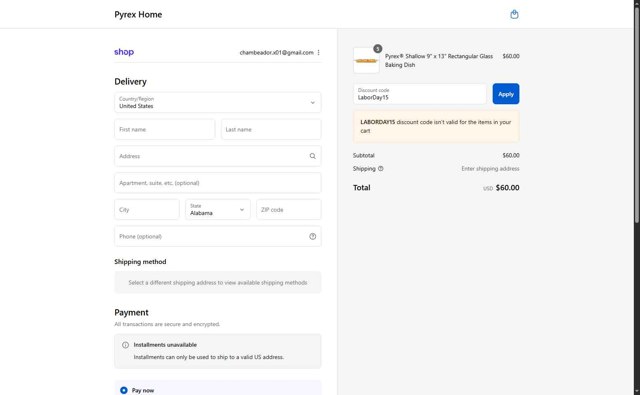Open the Country/Region dropdown
The width and height of the screenshot is (640, 395).
pyautogui.click(x=218, y=102)
